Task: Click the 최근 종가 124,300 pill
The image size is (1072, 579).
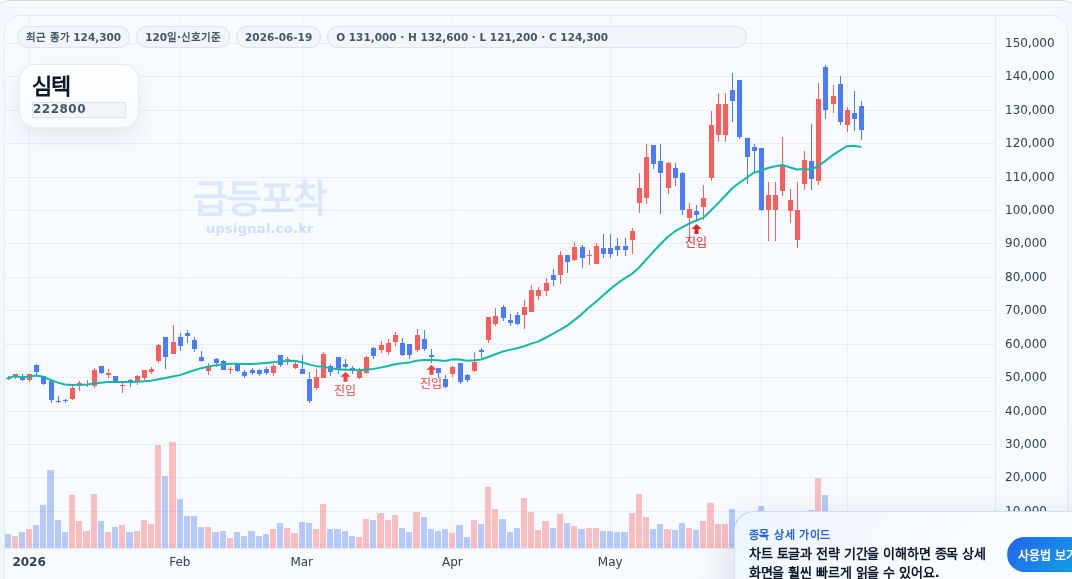Action: pyautogui.click(x=73, y=37)
